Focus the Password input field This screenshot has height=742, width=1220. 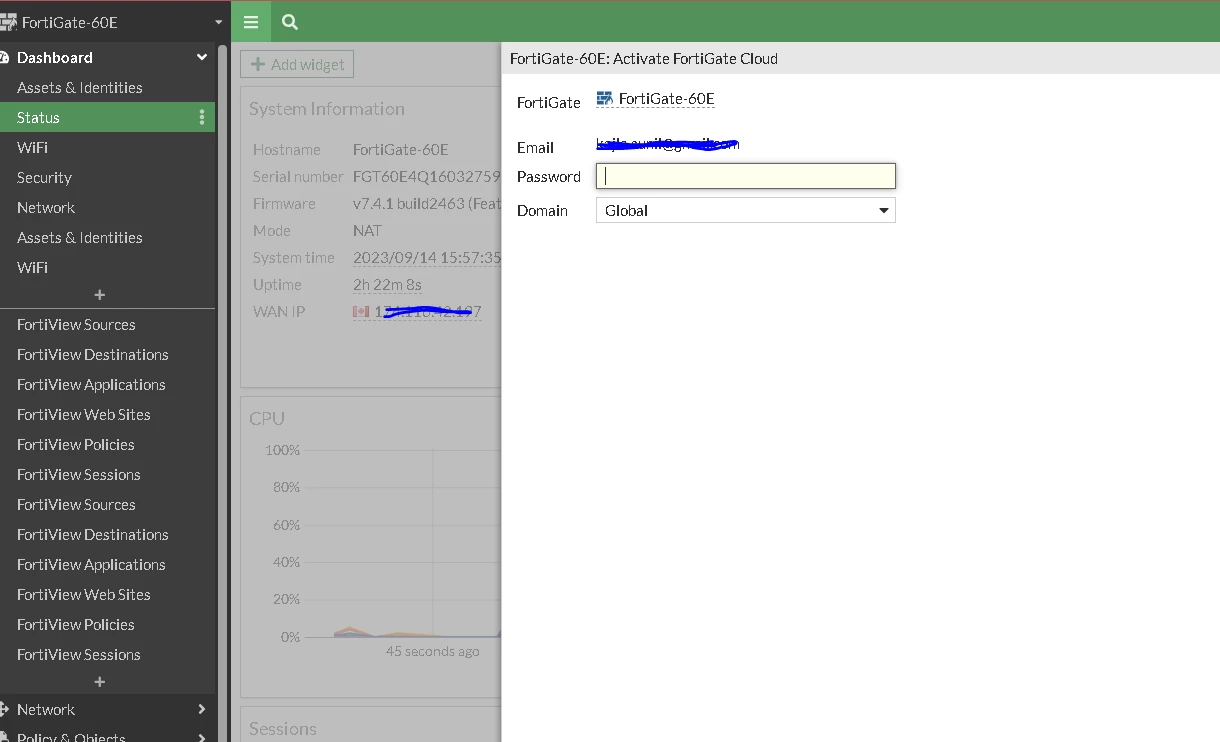pos(745,176)
